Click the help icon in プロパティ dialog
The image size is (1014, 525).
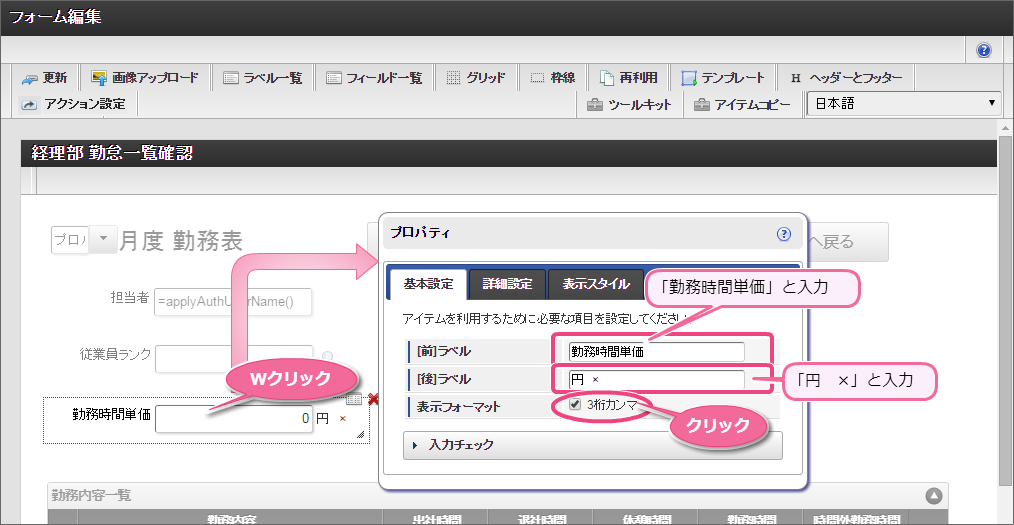click(x=784, y=233)
